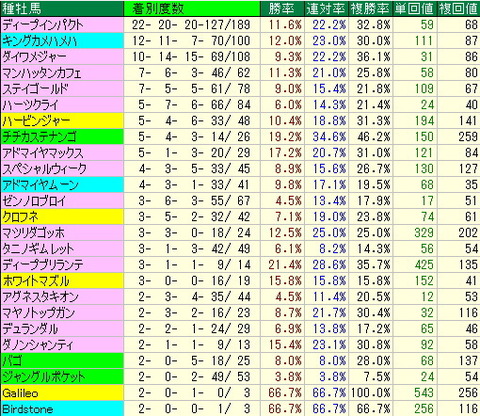Click バゴ 複回値 value 137
The width and height of the screenshot is (480, 416).
468,361
